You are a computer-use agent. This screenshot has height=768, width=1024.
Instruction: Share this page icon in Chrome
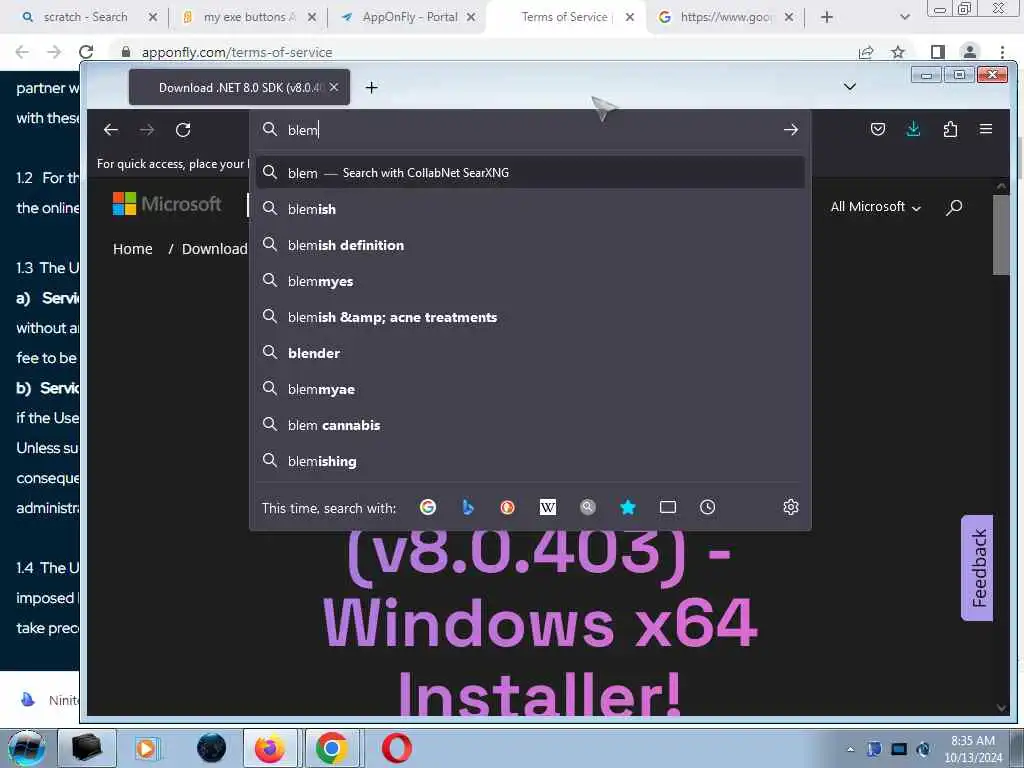pyautogui.click(x=866, y=52)
